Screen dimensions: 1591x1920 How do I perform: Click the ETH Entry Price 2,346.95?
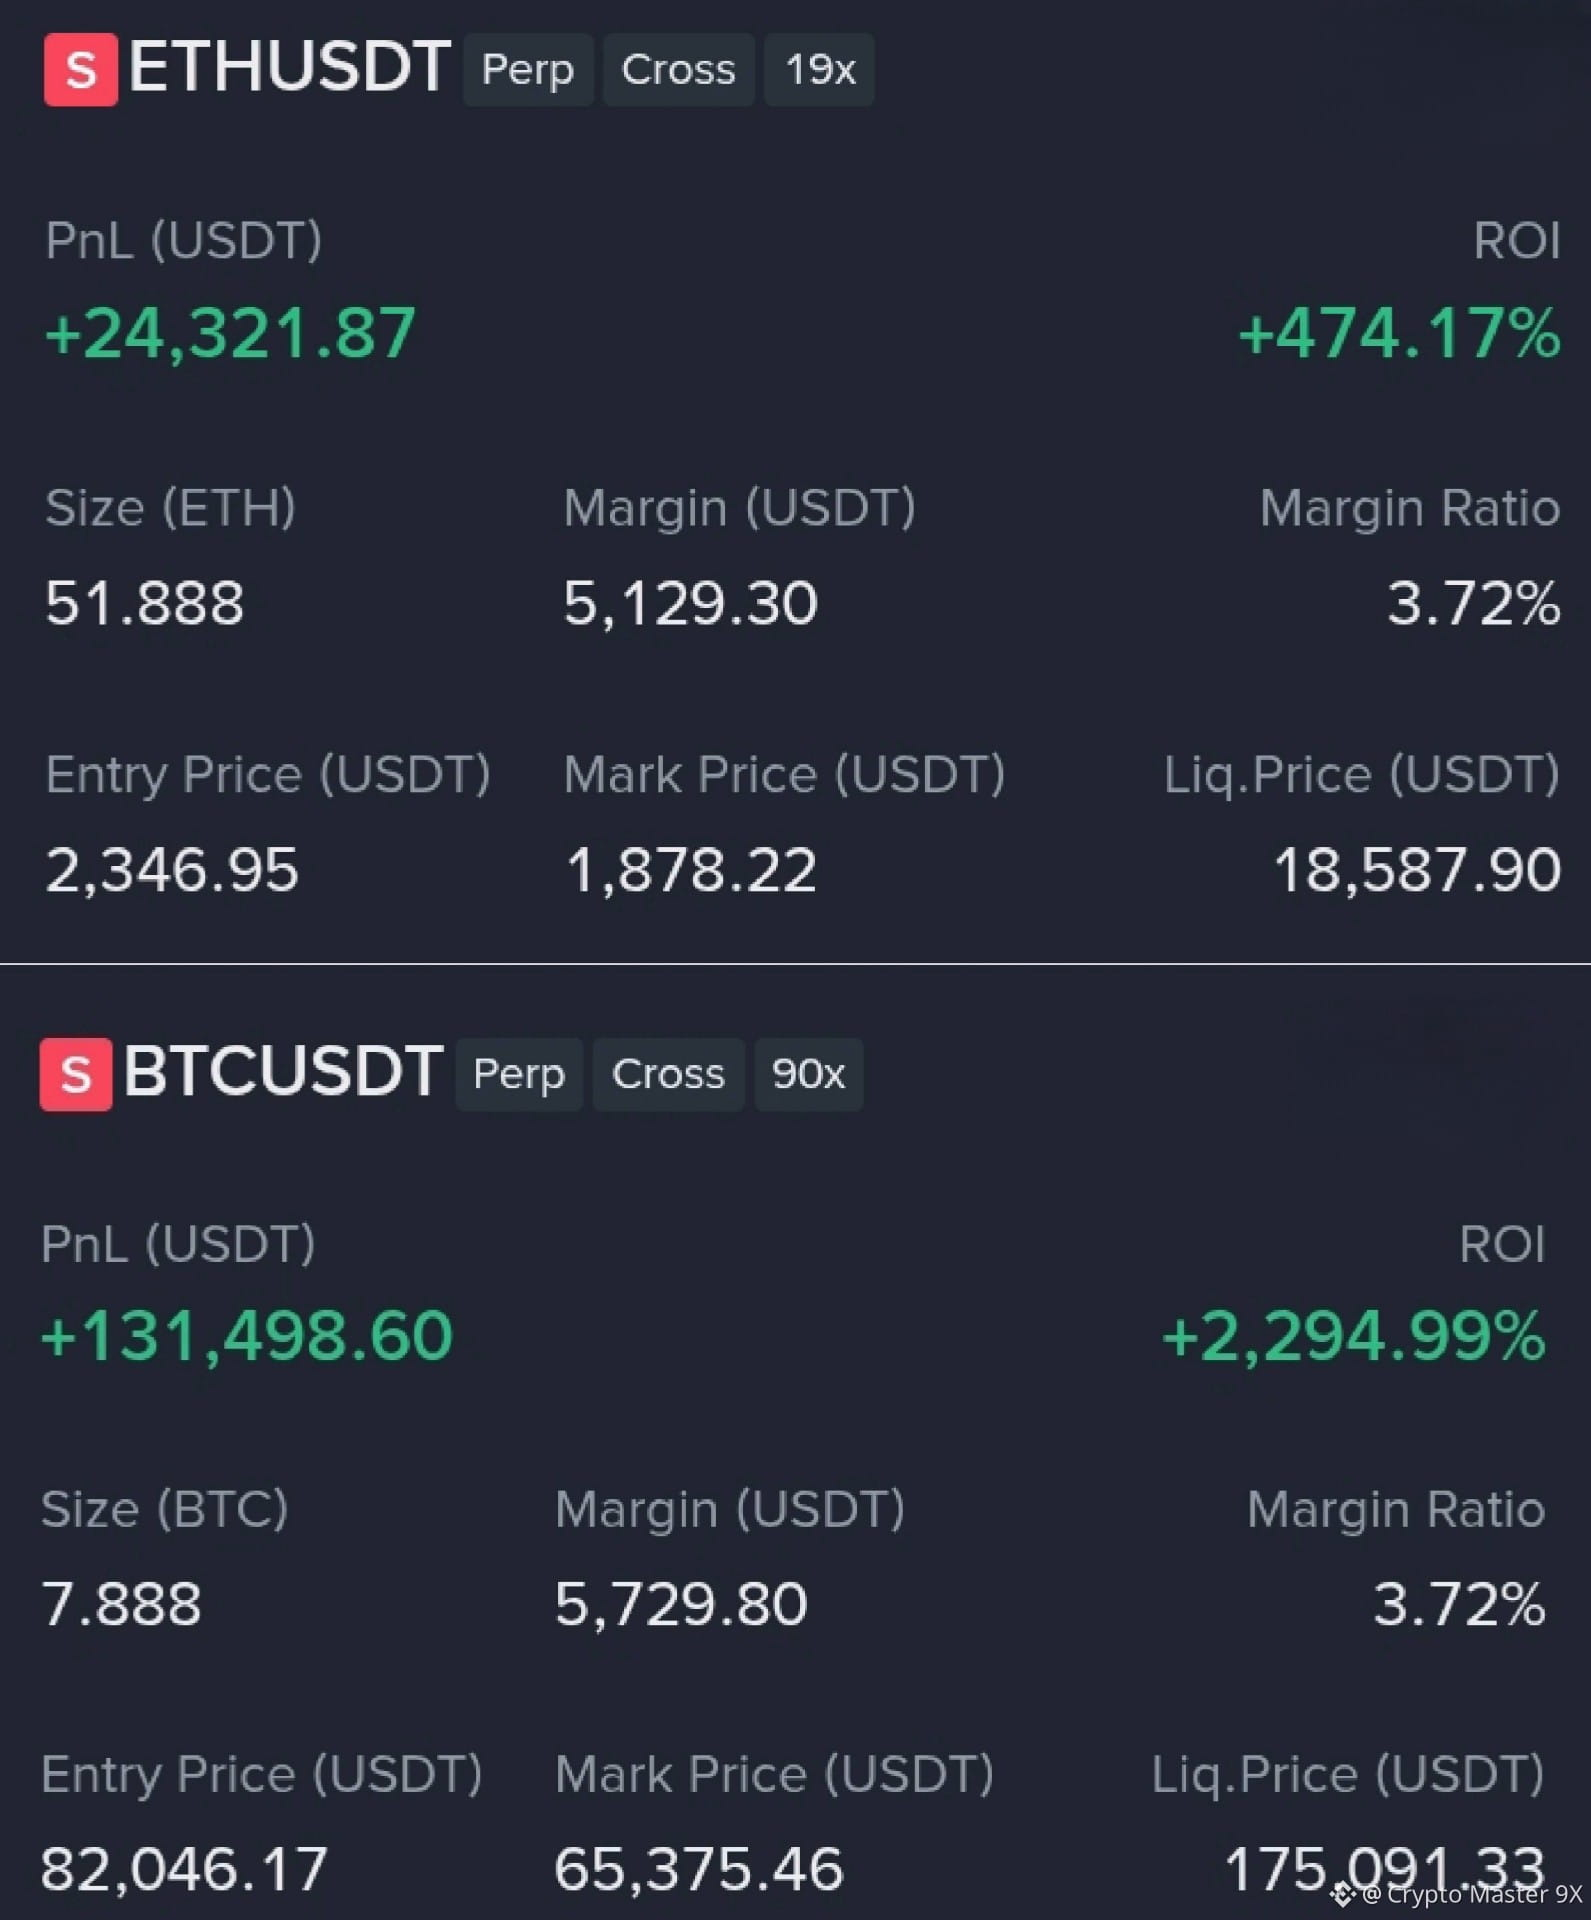click(172, 870)
